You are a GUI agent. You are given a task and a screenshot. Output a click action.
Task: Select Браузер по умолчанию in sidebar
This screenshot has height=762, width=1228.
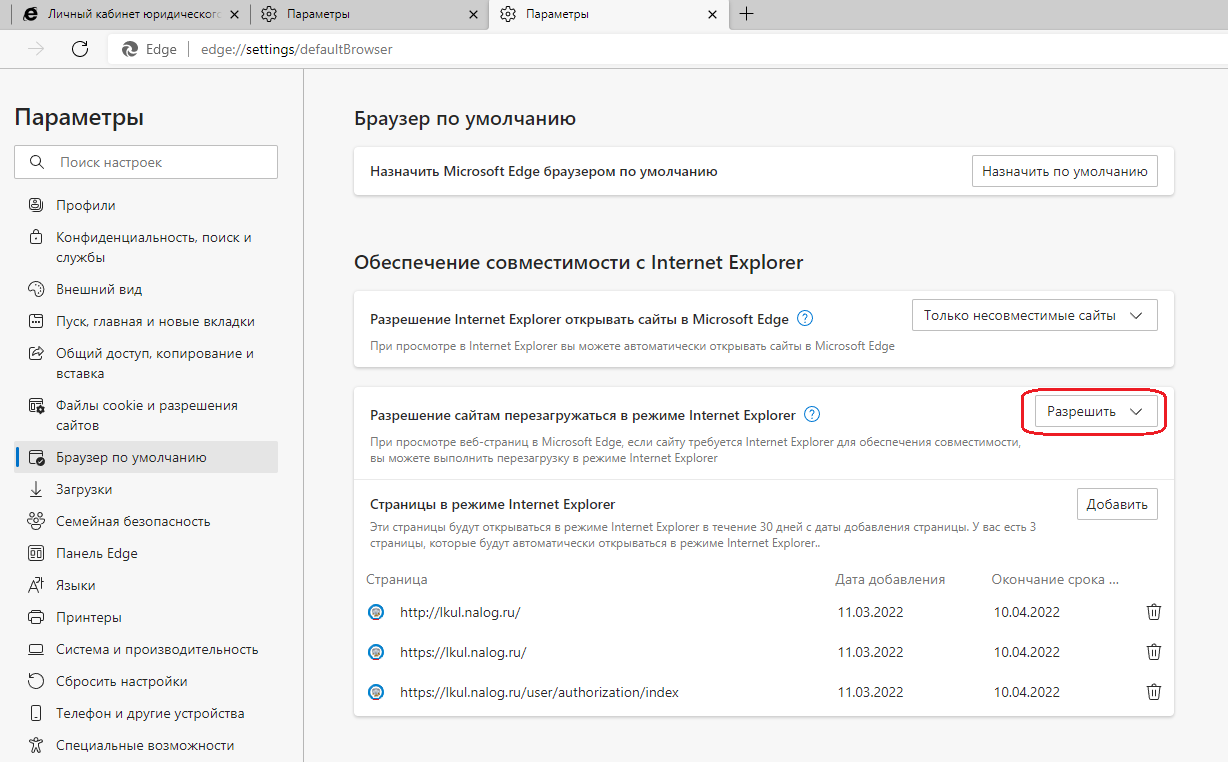point(146,457)
